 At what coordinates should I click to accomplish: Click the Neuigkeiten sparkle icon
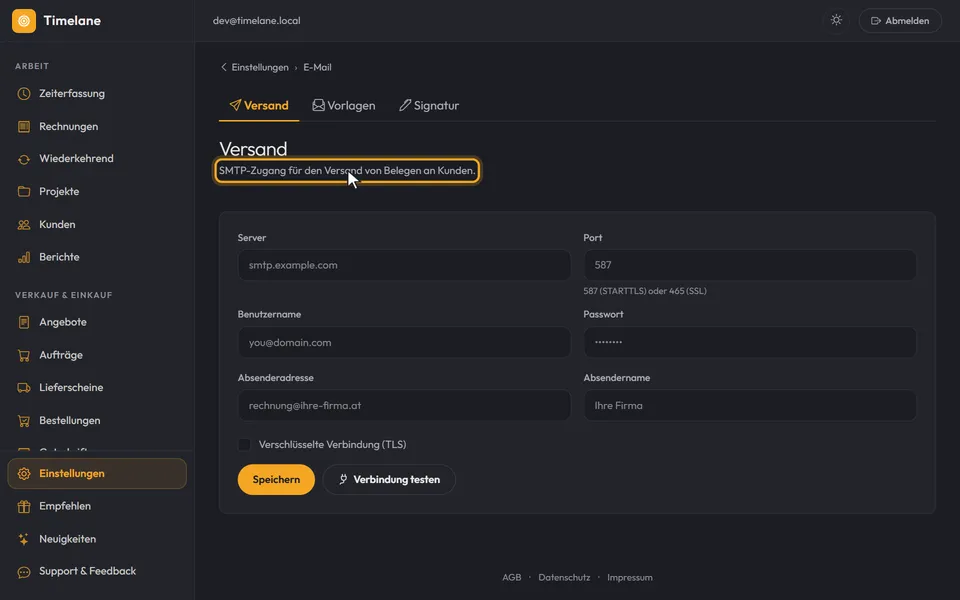[24, 539]
